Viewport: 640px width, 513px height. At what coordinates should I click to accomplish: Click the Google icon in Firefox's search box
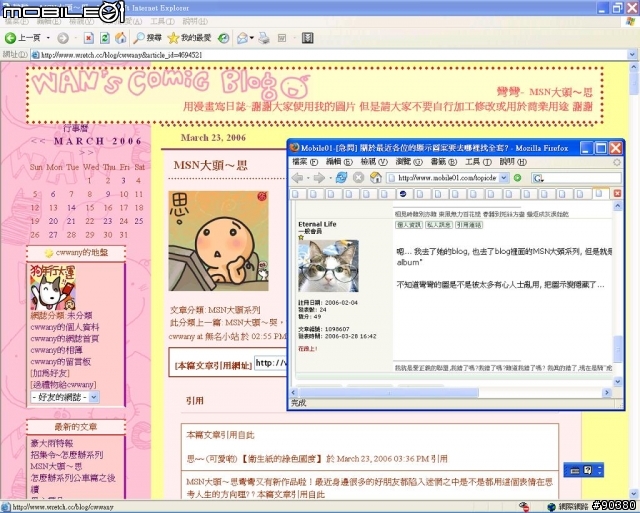[x=538, y=178]
